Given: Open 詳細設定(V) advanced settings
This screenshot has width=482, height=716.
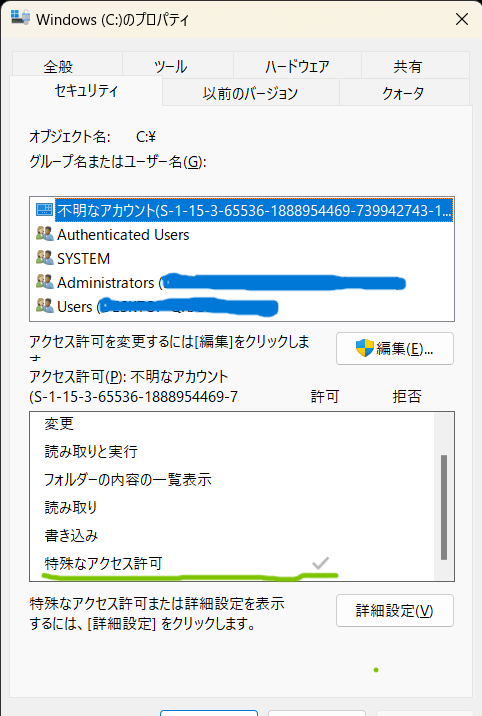Looking at the screenshot, I should pyautogui.click(x=395, y=611).
